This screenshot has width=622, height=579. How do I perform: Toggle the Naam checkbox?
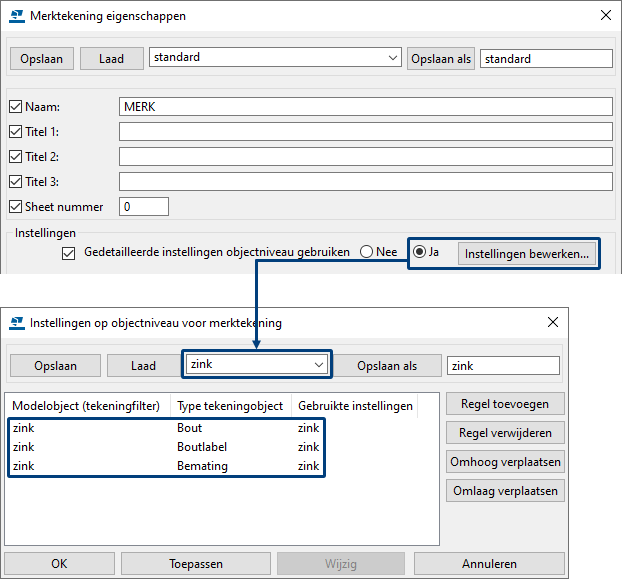(x=15, y=106)
